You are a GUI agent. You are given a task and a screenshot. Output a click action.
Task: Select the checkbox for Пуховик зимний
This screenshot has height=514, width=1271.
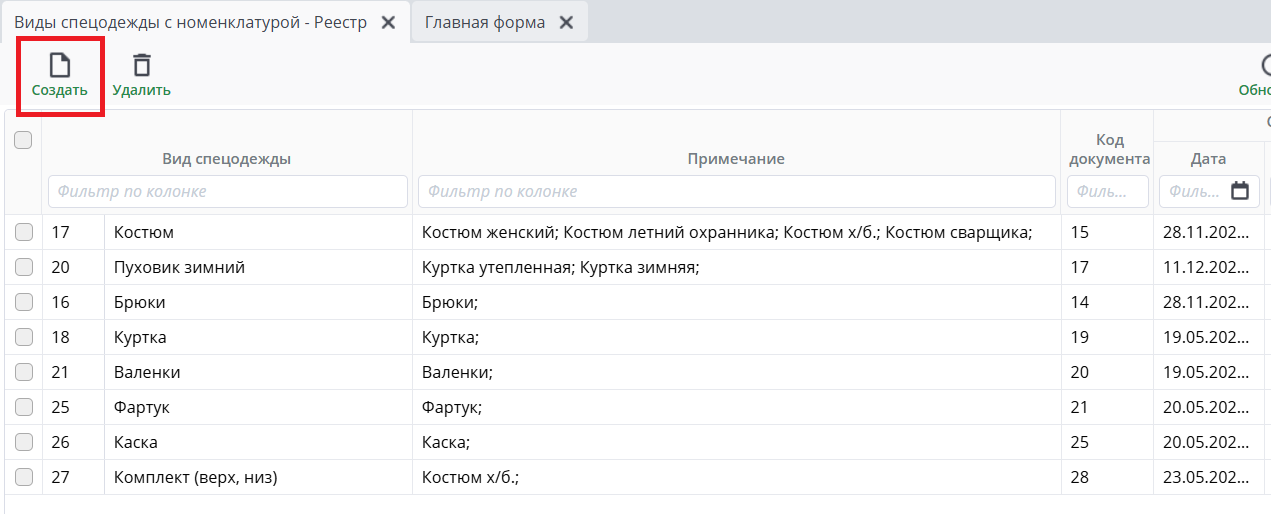(x=24, y=267)
